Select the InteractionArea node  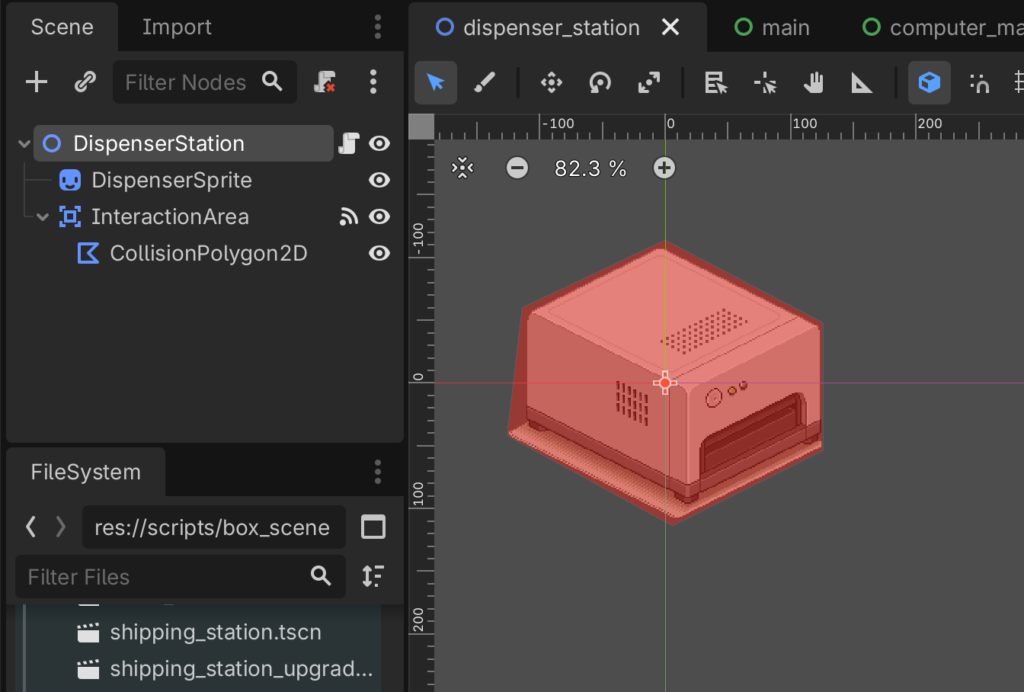170,217
